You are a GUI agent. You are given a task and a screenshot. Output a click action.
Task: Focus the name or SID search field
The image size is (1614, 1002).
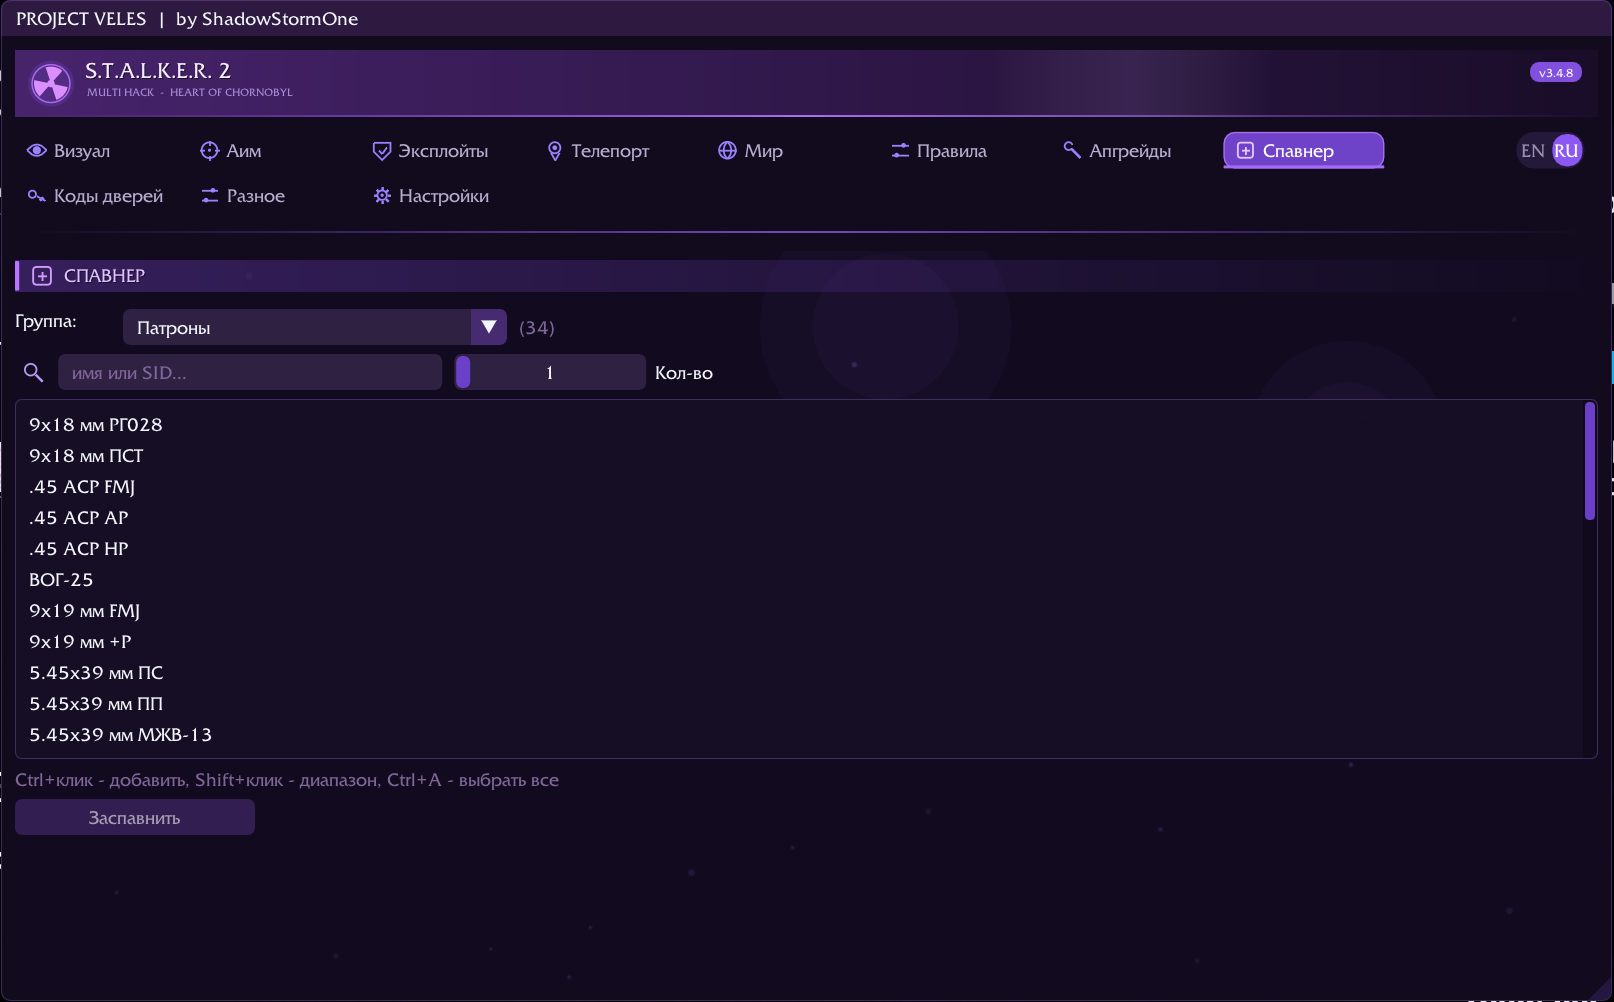click(x=250, y=373)
